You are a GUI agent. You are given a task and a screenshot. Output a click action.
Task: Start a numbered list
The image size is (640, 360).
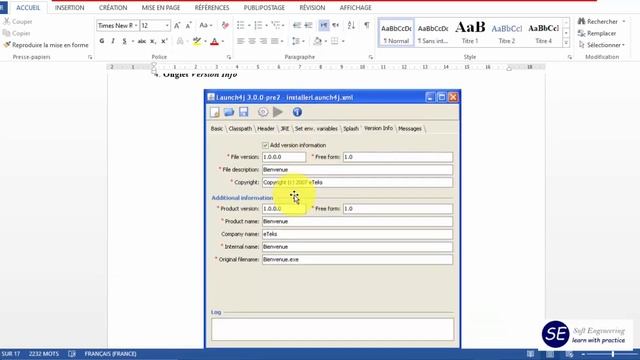tap(258, 25)
